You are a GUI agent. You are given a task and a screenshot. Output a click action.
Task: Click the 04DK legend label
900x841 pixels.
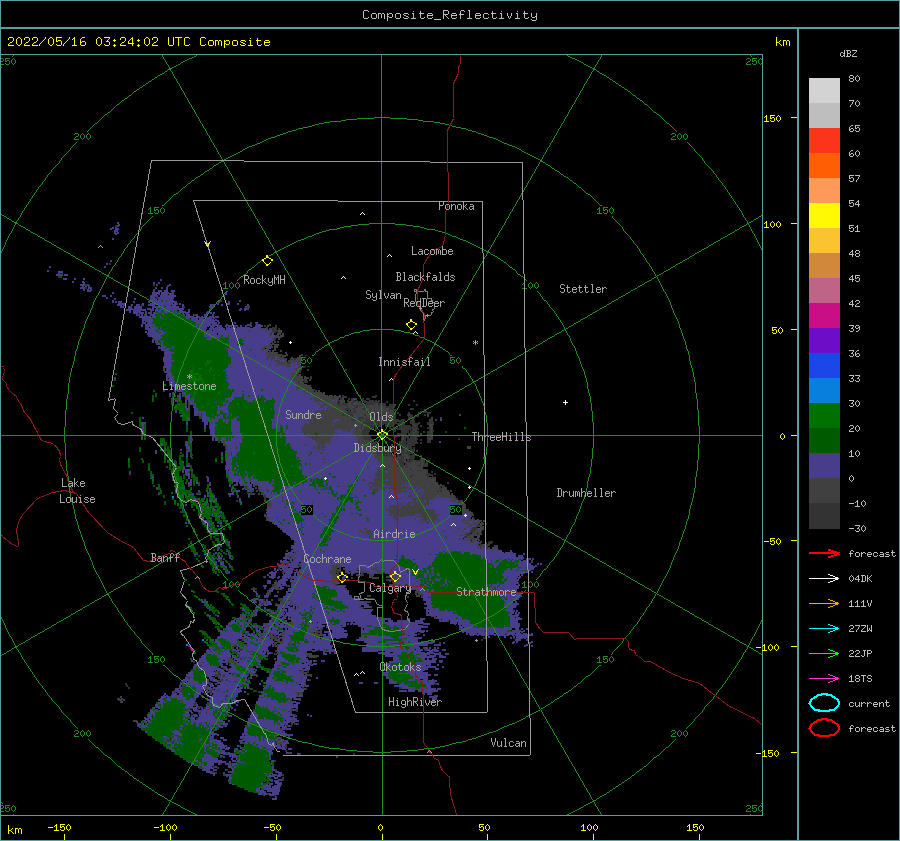(860, 579)
